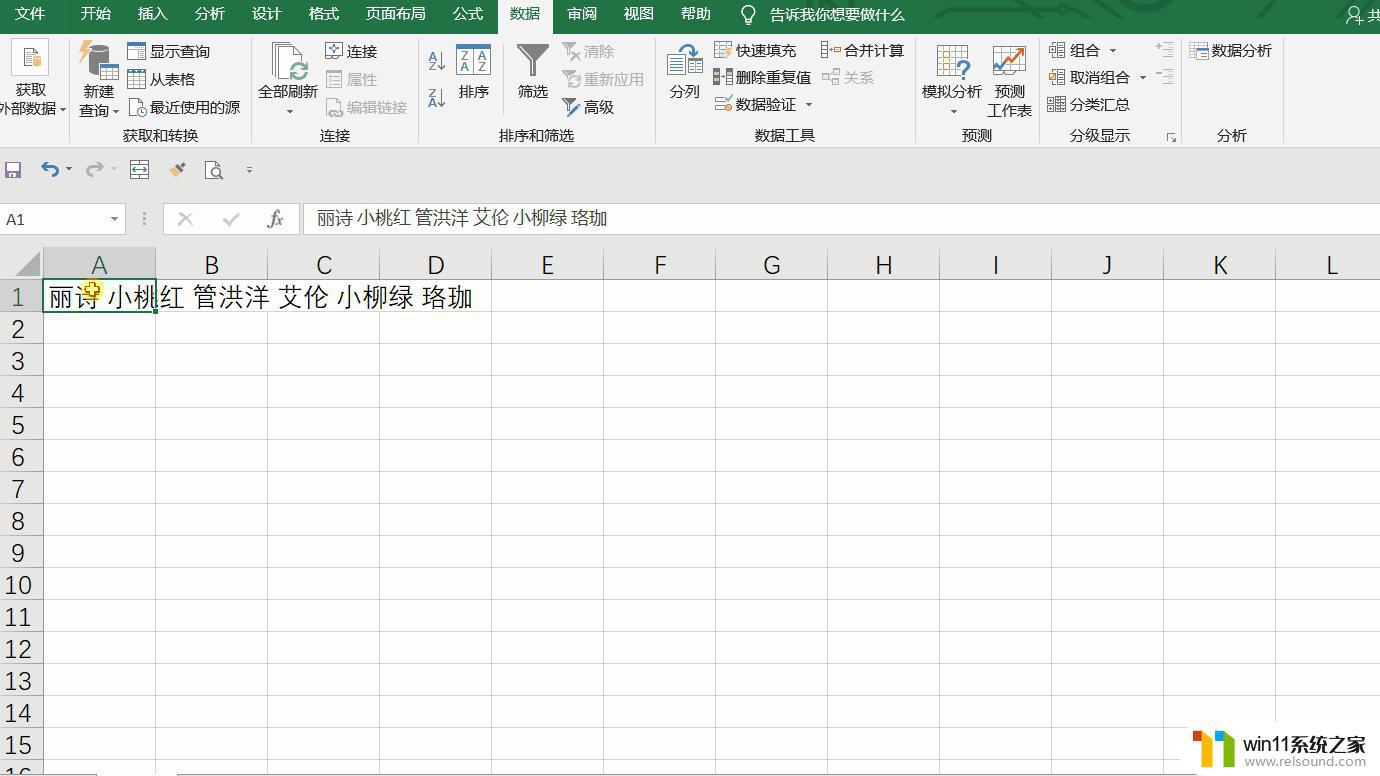
Task: Open 分级显示 outline dialog launcher
Action: 1171,138
